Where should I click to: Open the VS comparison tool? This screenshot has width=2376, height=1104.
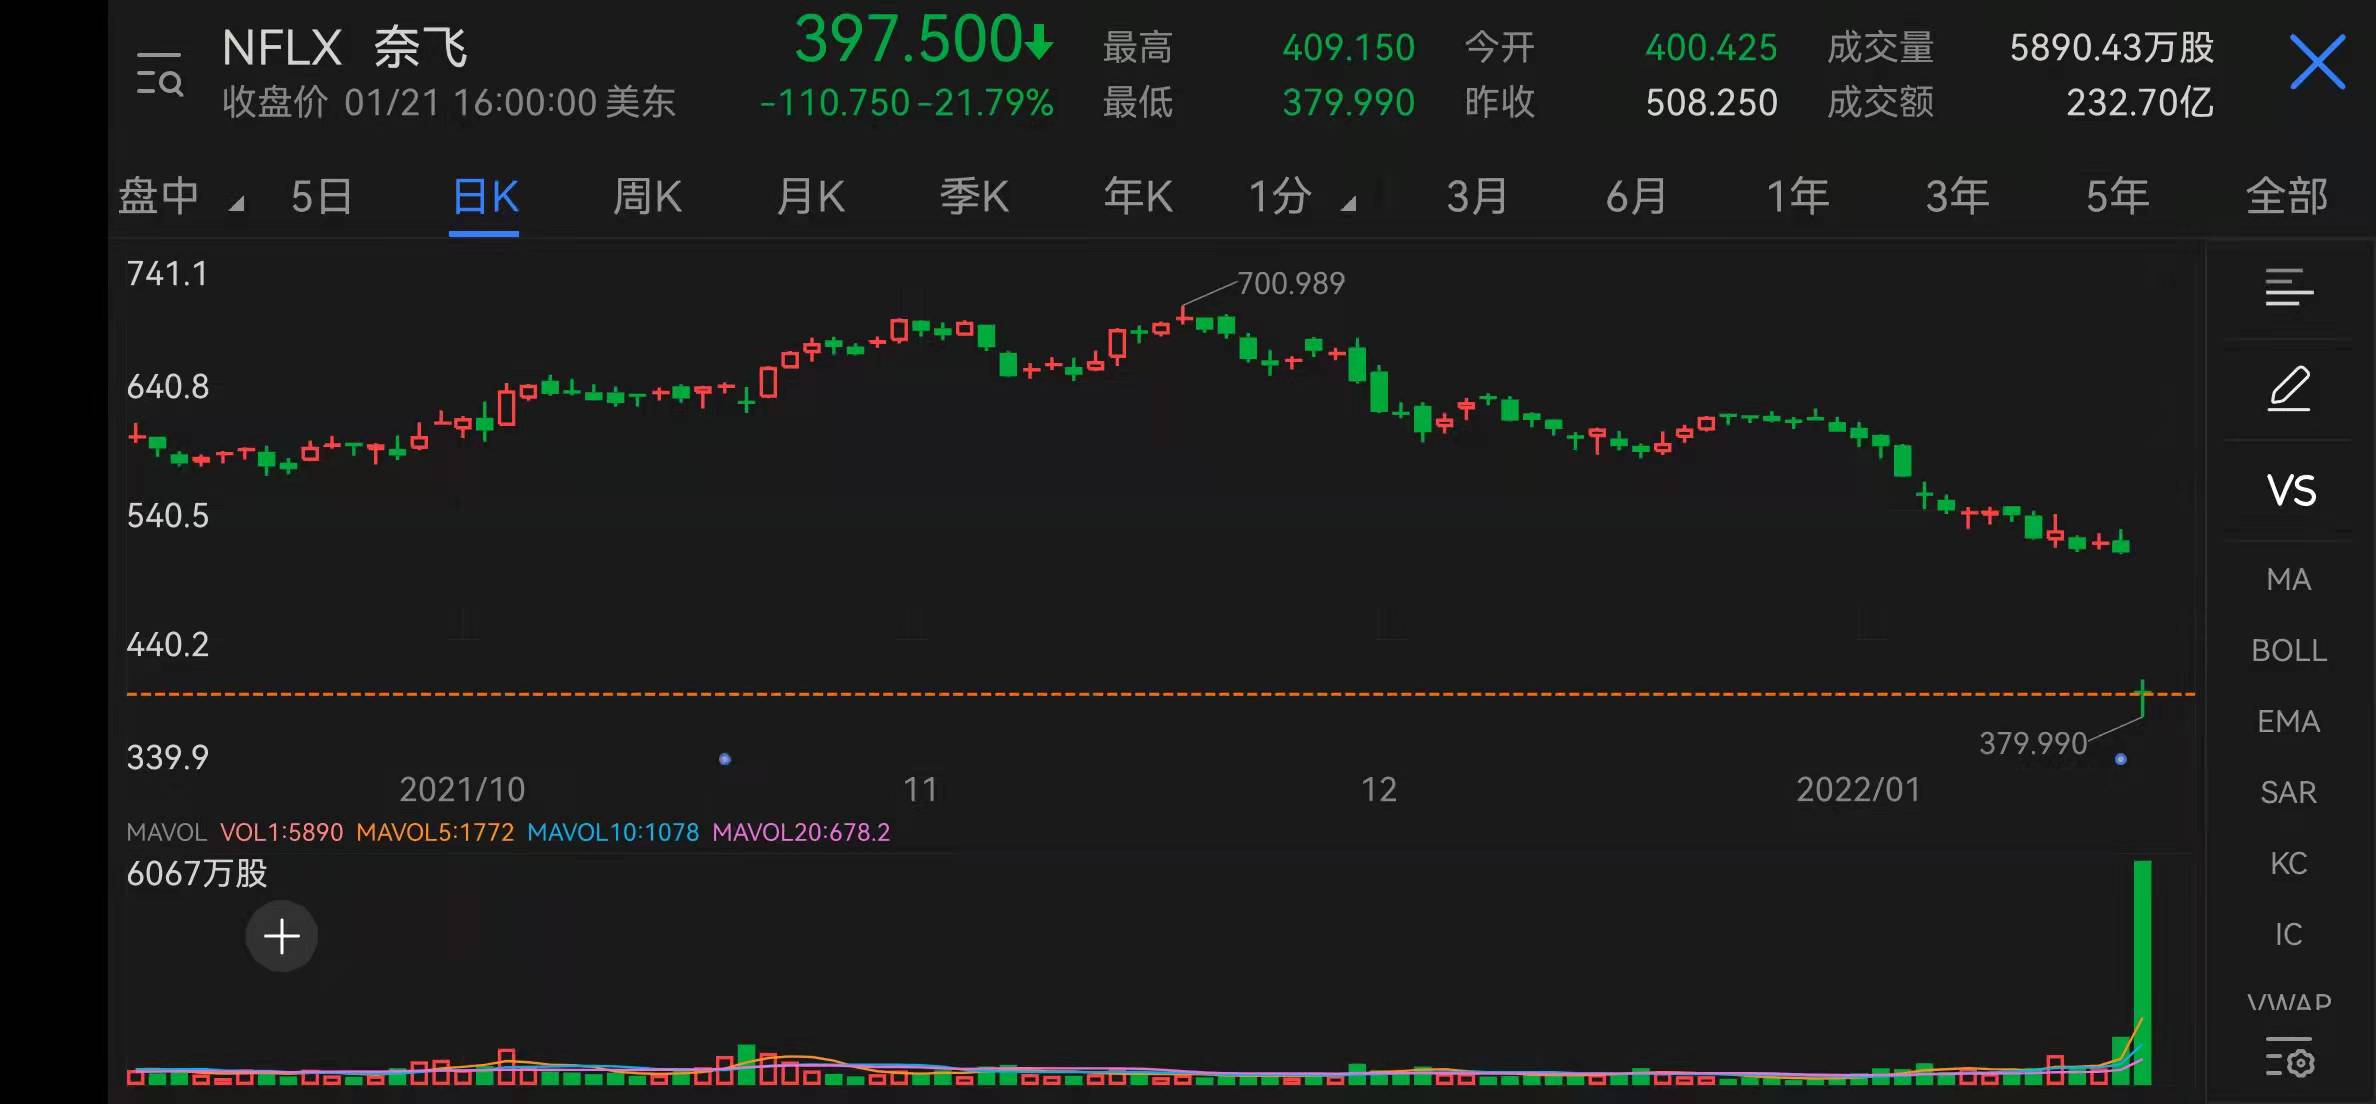2290,491
